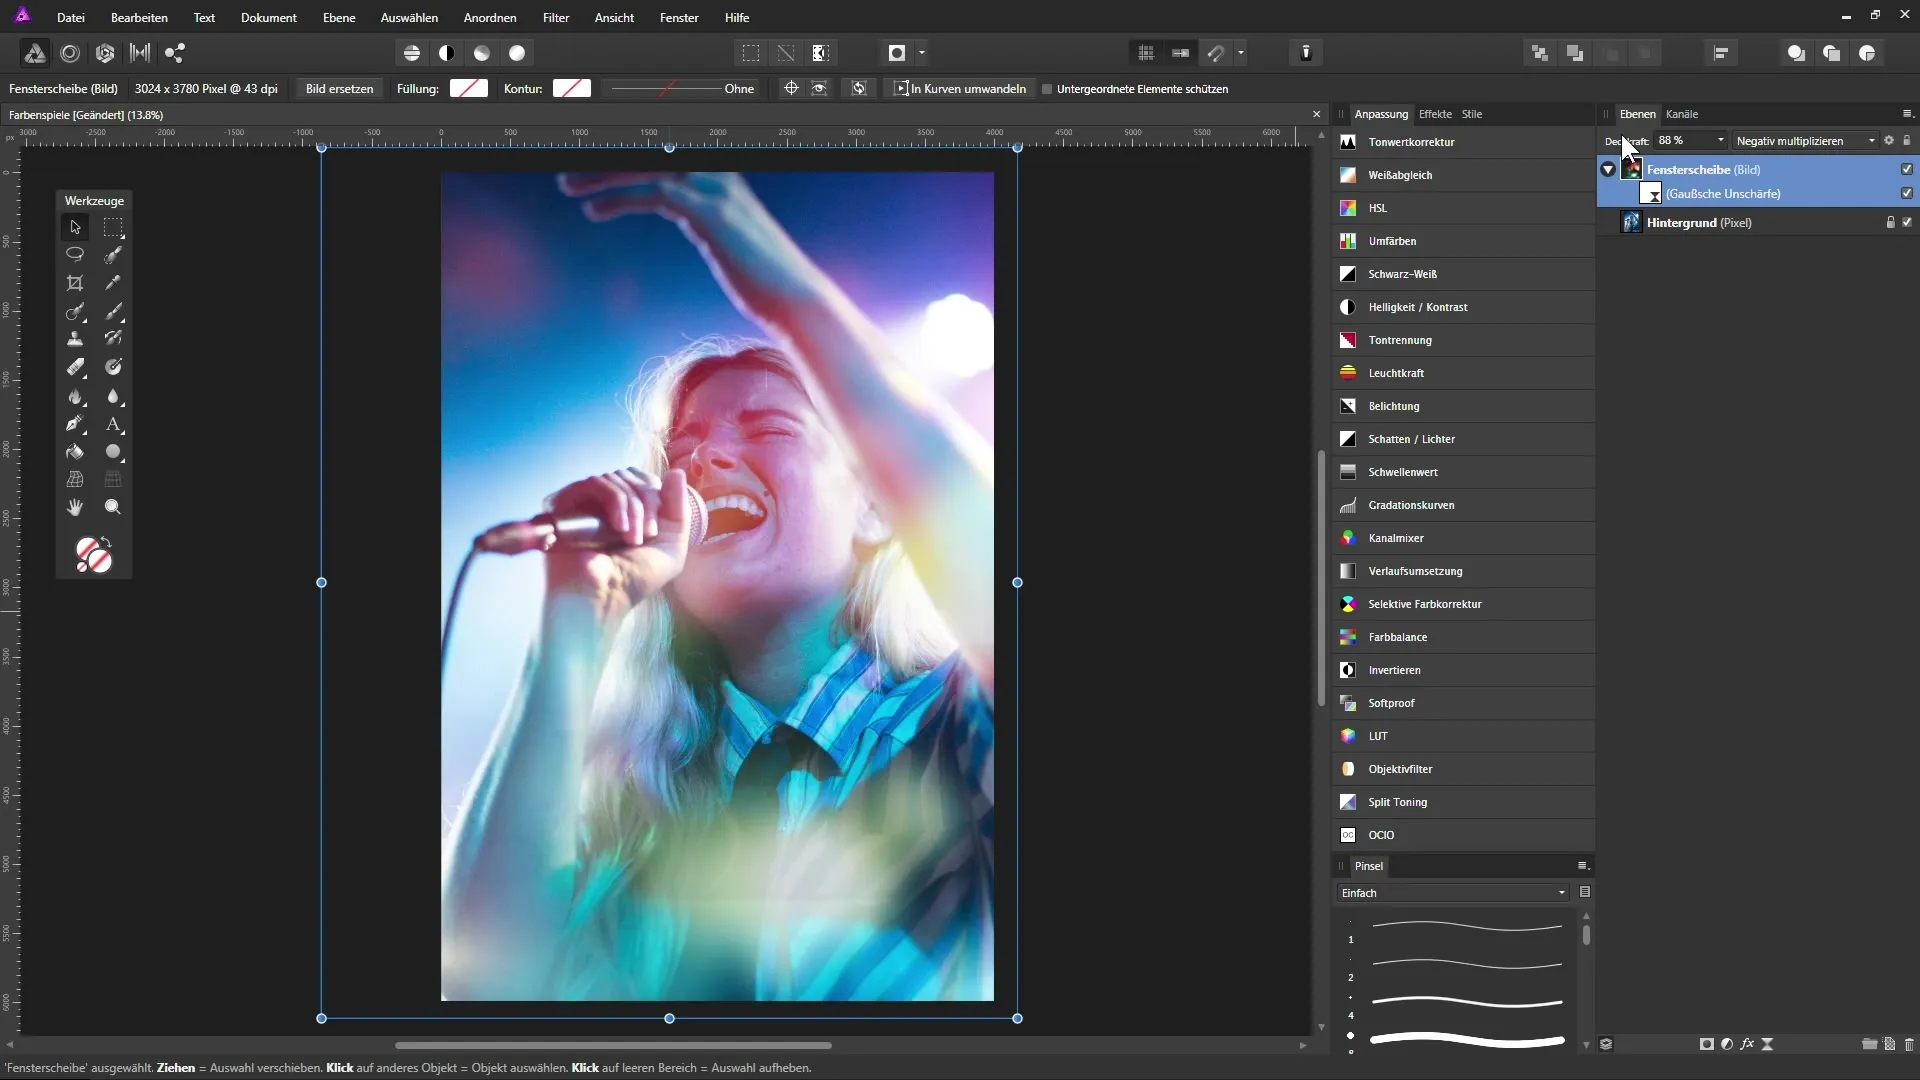Open the Einfach brush category dropdown
This screenshot has width=1920, height=1080.
pos(1452,893)
